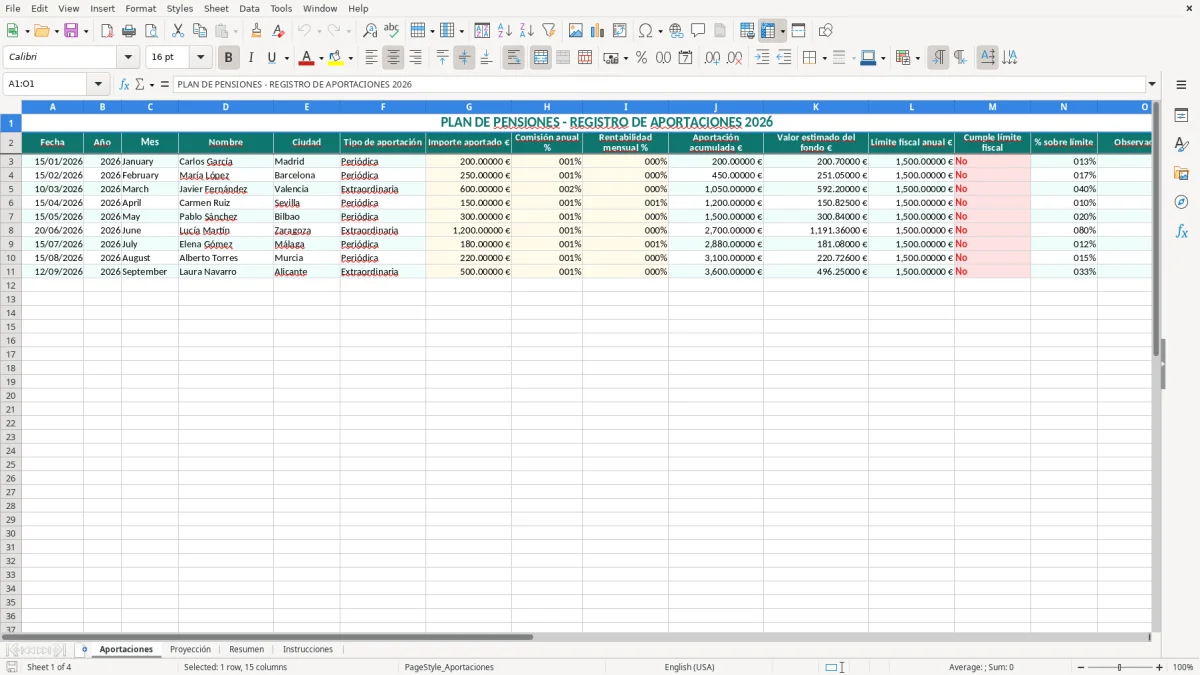The height and width of the screenshot is (675, 1200).
Task: Click the AutoFilter funnel icon
Action: [548, 31]
